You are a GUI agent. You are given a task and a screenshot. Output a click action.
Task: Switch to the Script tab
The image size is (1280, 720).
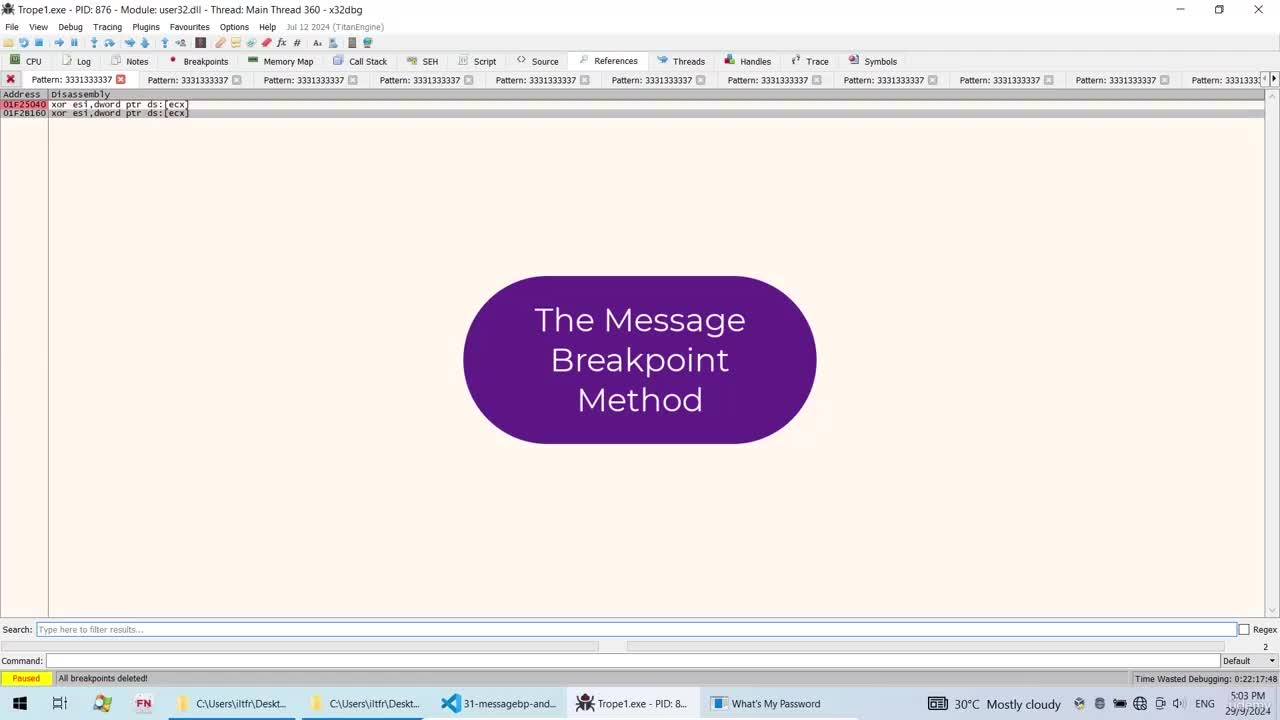click(477, 61)
